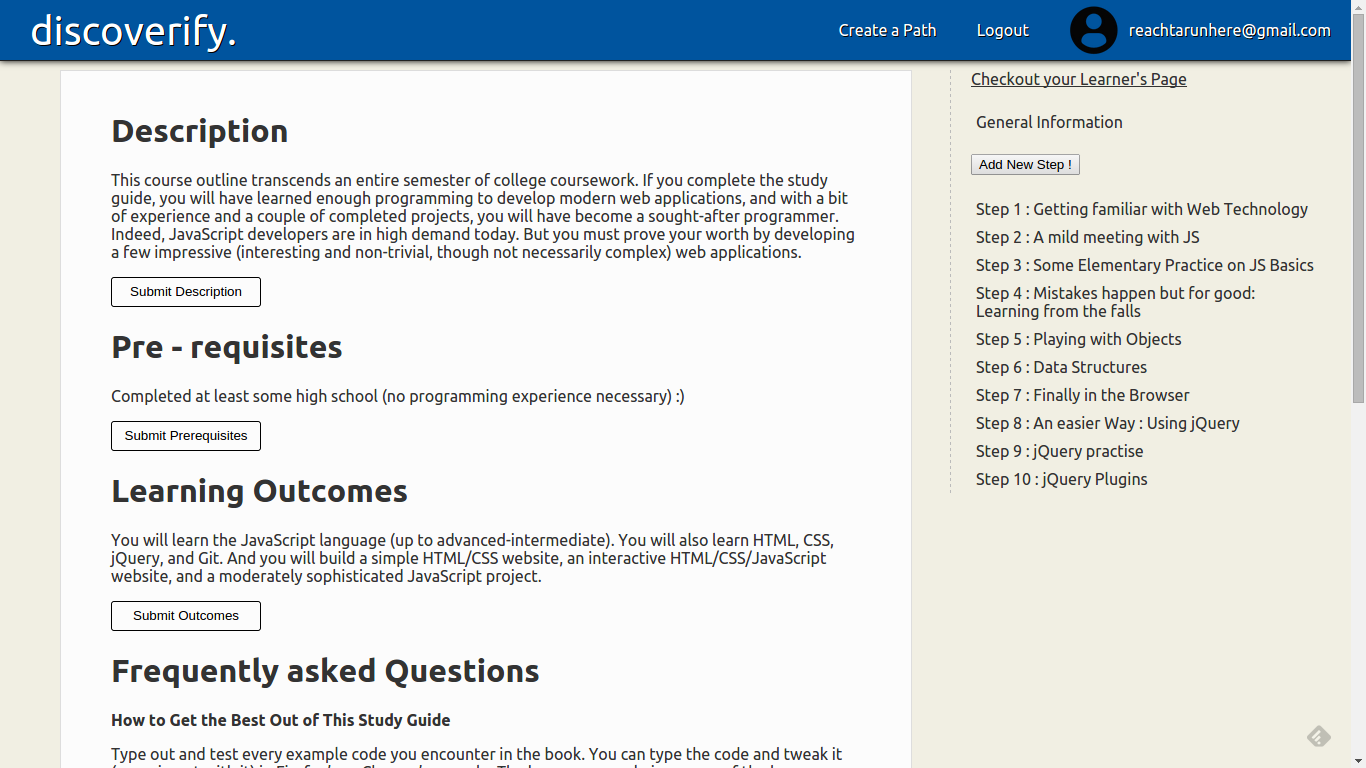Viewport: 1366px width, 768px height.
Task: Click the Description heading
Action: [x=200, y=131]
